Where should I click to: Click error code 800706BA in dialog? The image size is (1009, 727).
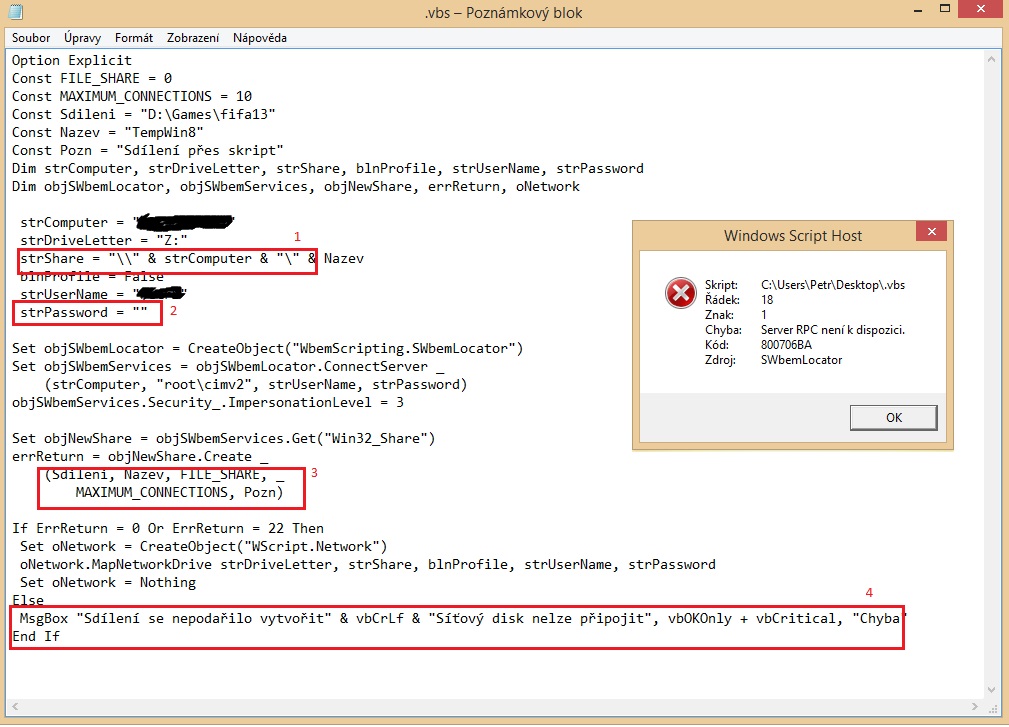click(x=786, y=345)
